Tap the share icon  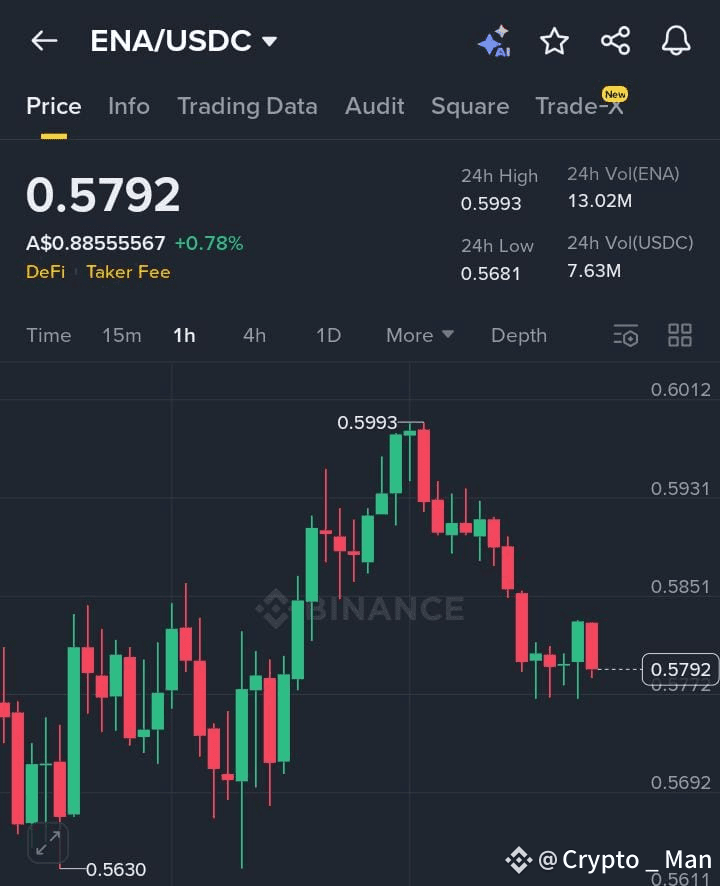coord(615,41)
